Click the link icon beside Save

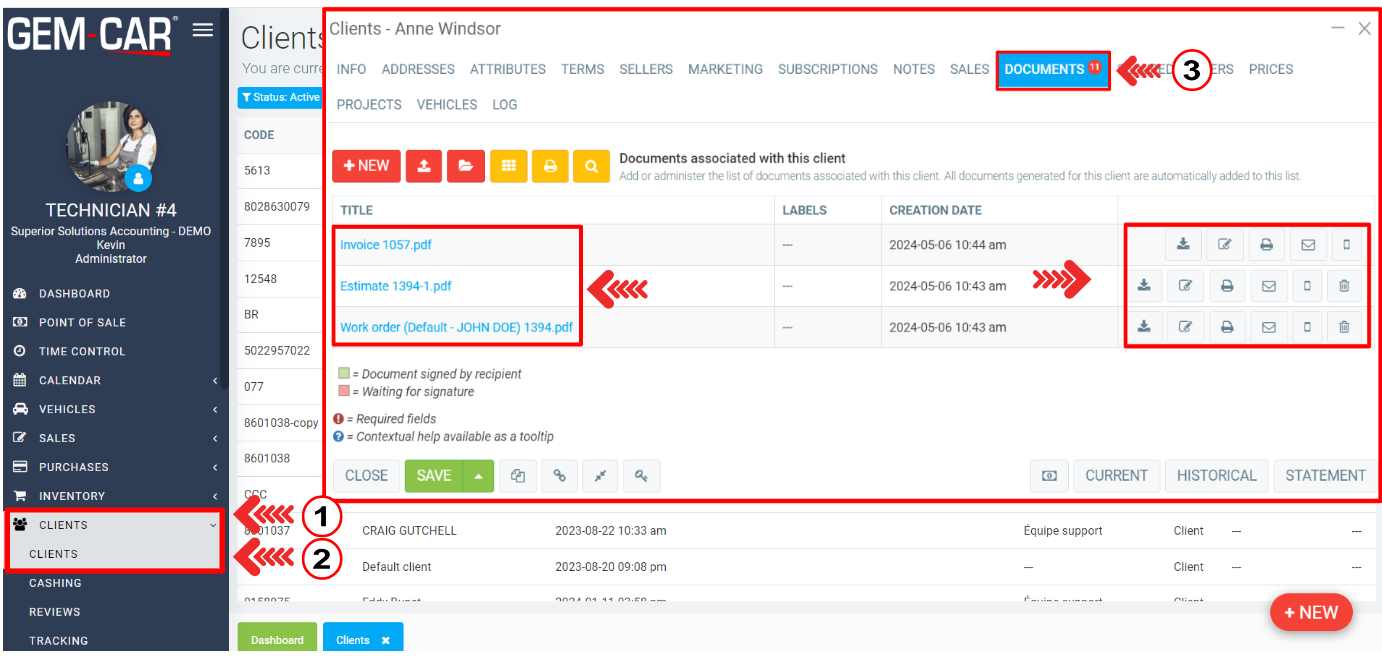559,476
